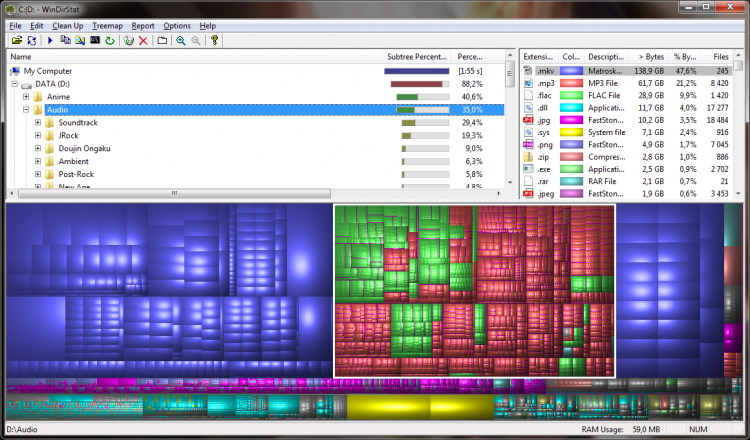
Task: Click the 138,9 GB value for .mkv
Action: pos(650,71)
